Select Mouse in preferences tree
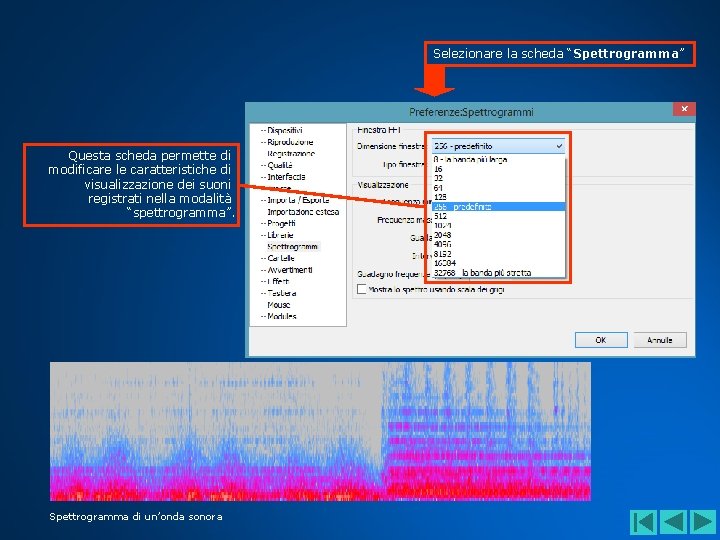 coord(279,304)
